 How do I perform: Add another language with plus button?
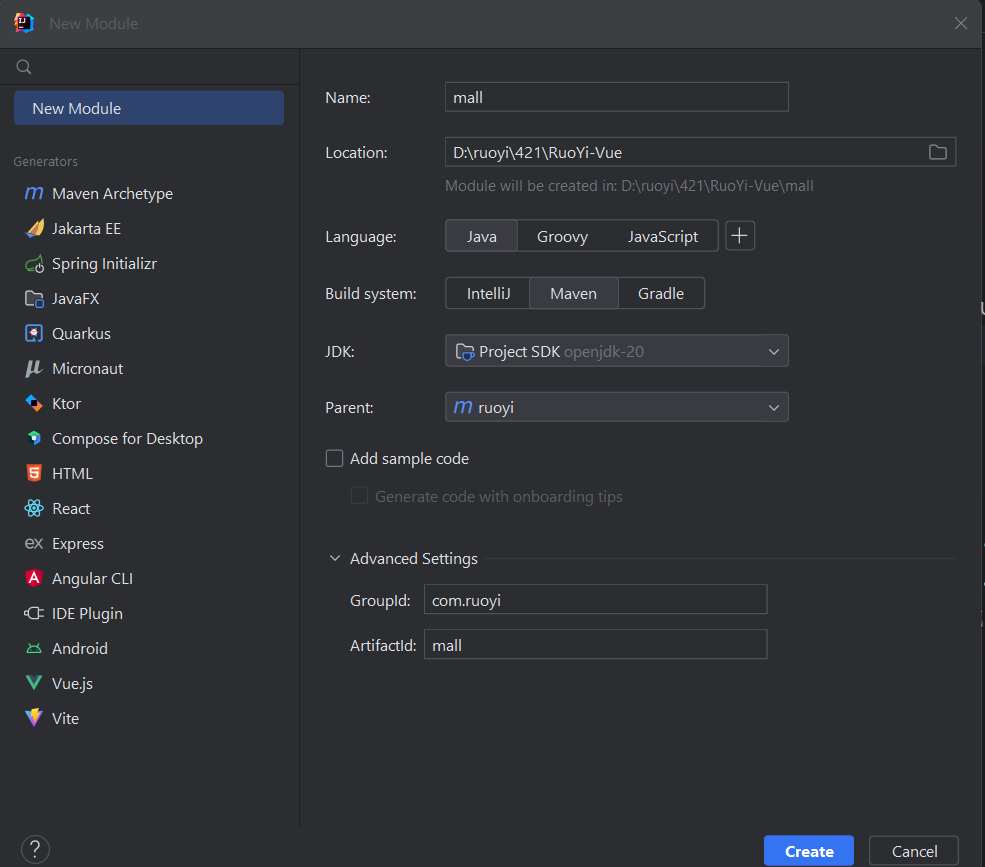(739, 236)
